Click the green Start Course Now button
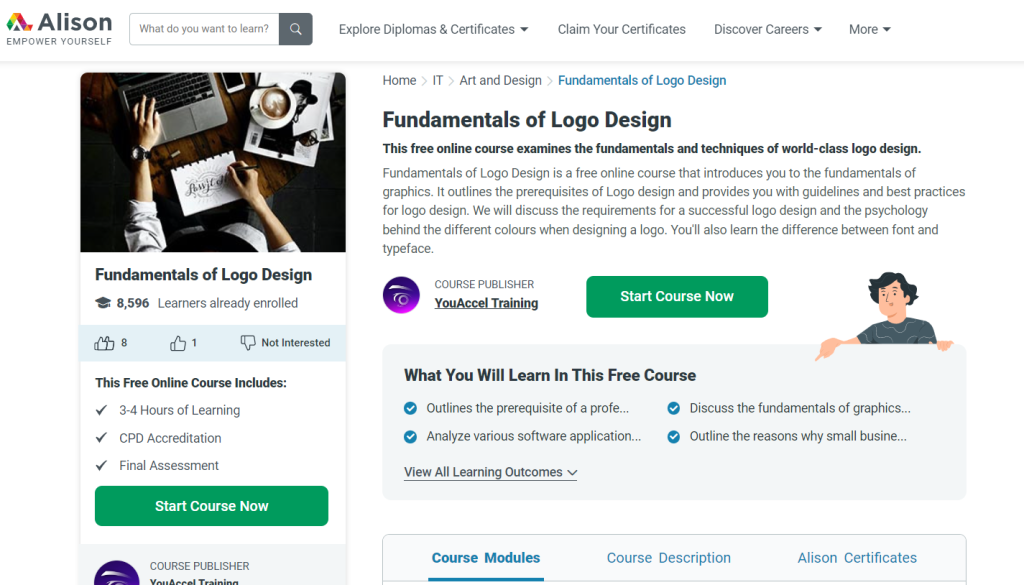 coord(676,296)
